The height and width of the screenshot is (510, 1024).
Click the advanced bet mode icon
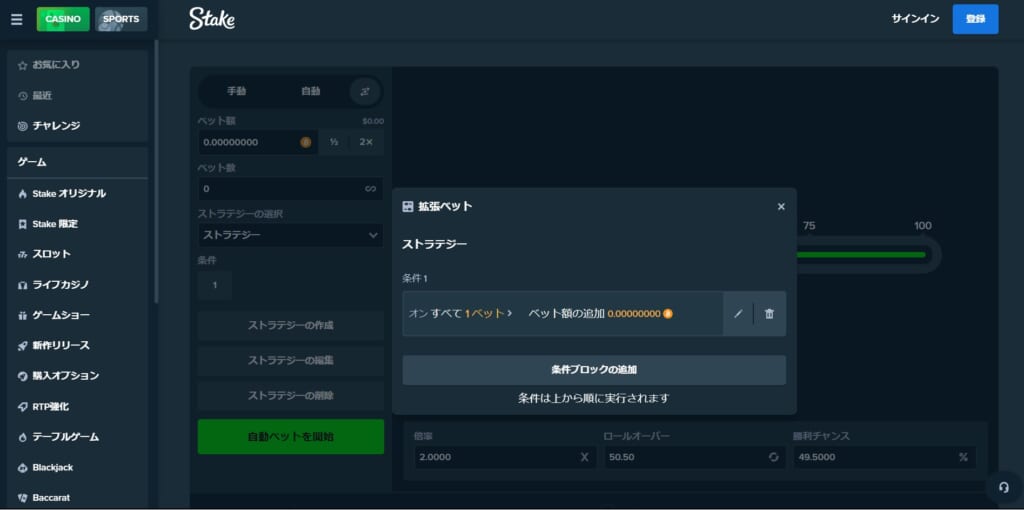365,91
